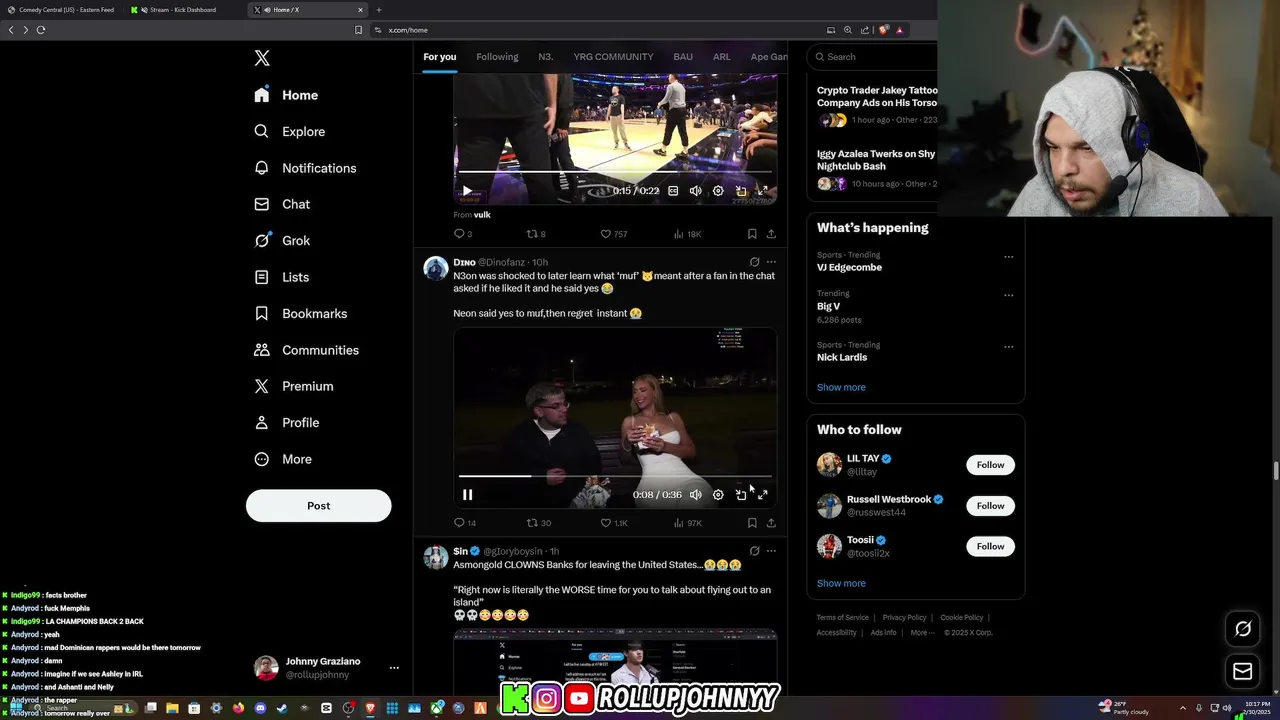The height and width of the screenshot is (720, 1280).
Task: Open Profile from sidebar
Action: pos(286,422)
